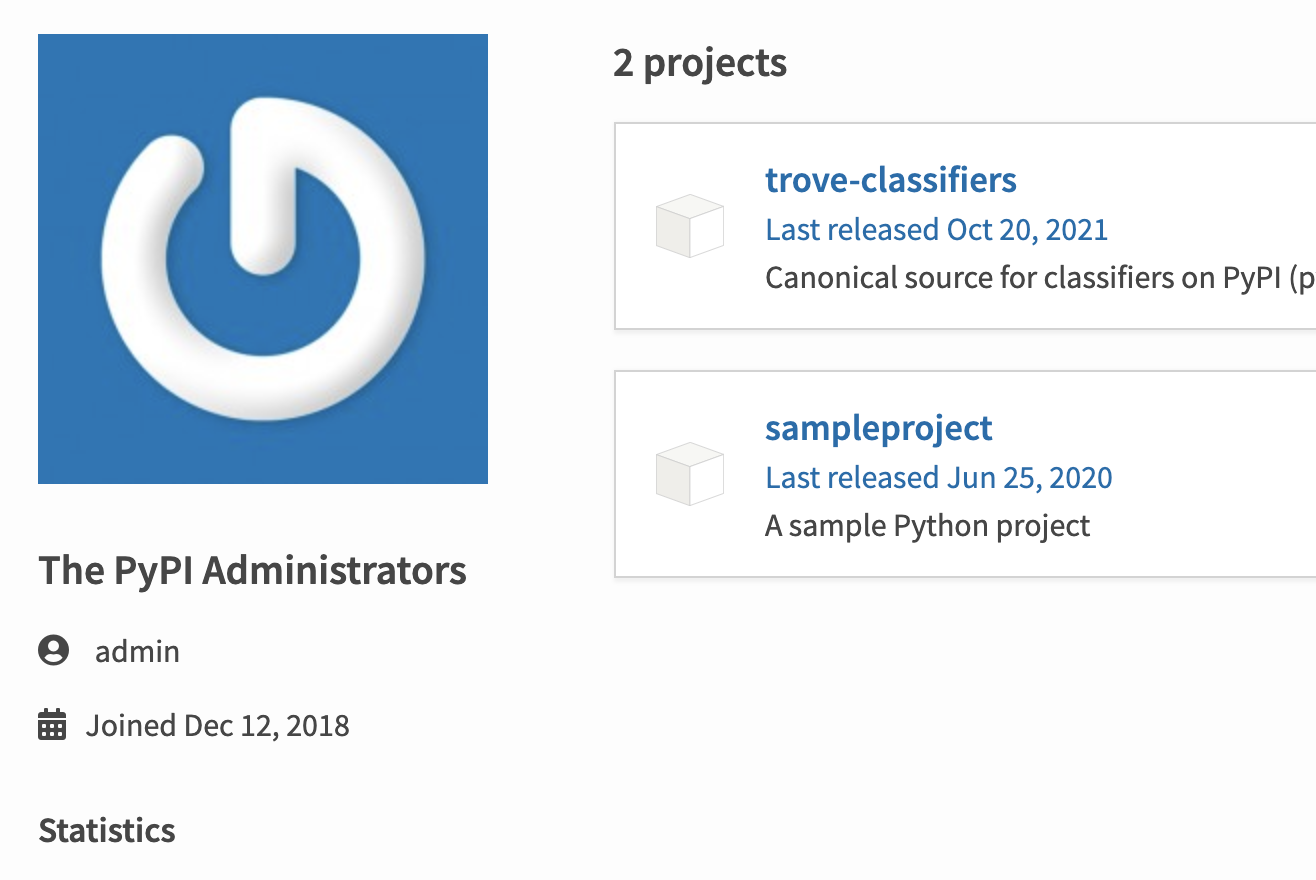Click the Statistics section heading
Screen dimensions: 1316x880
pyautogui.click(x=106, y=829)
